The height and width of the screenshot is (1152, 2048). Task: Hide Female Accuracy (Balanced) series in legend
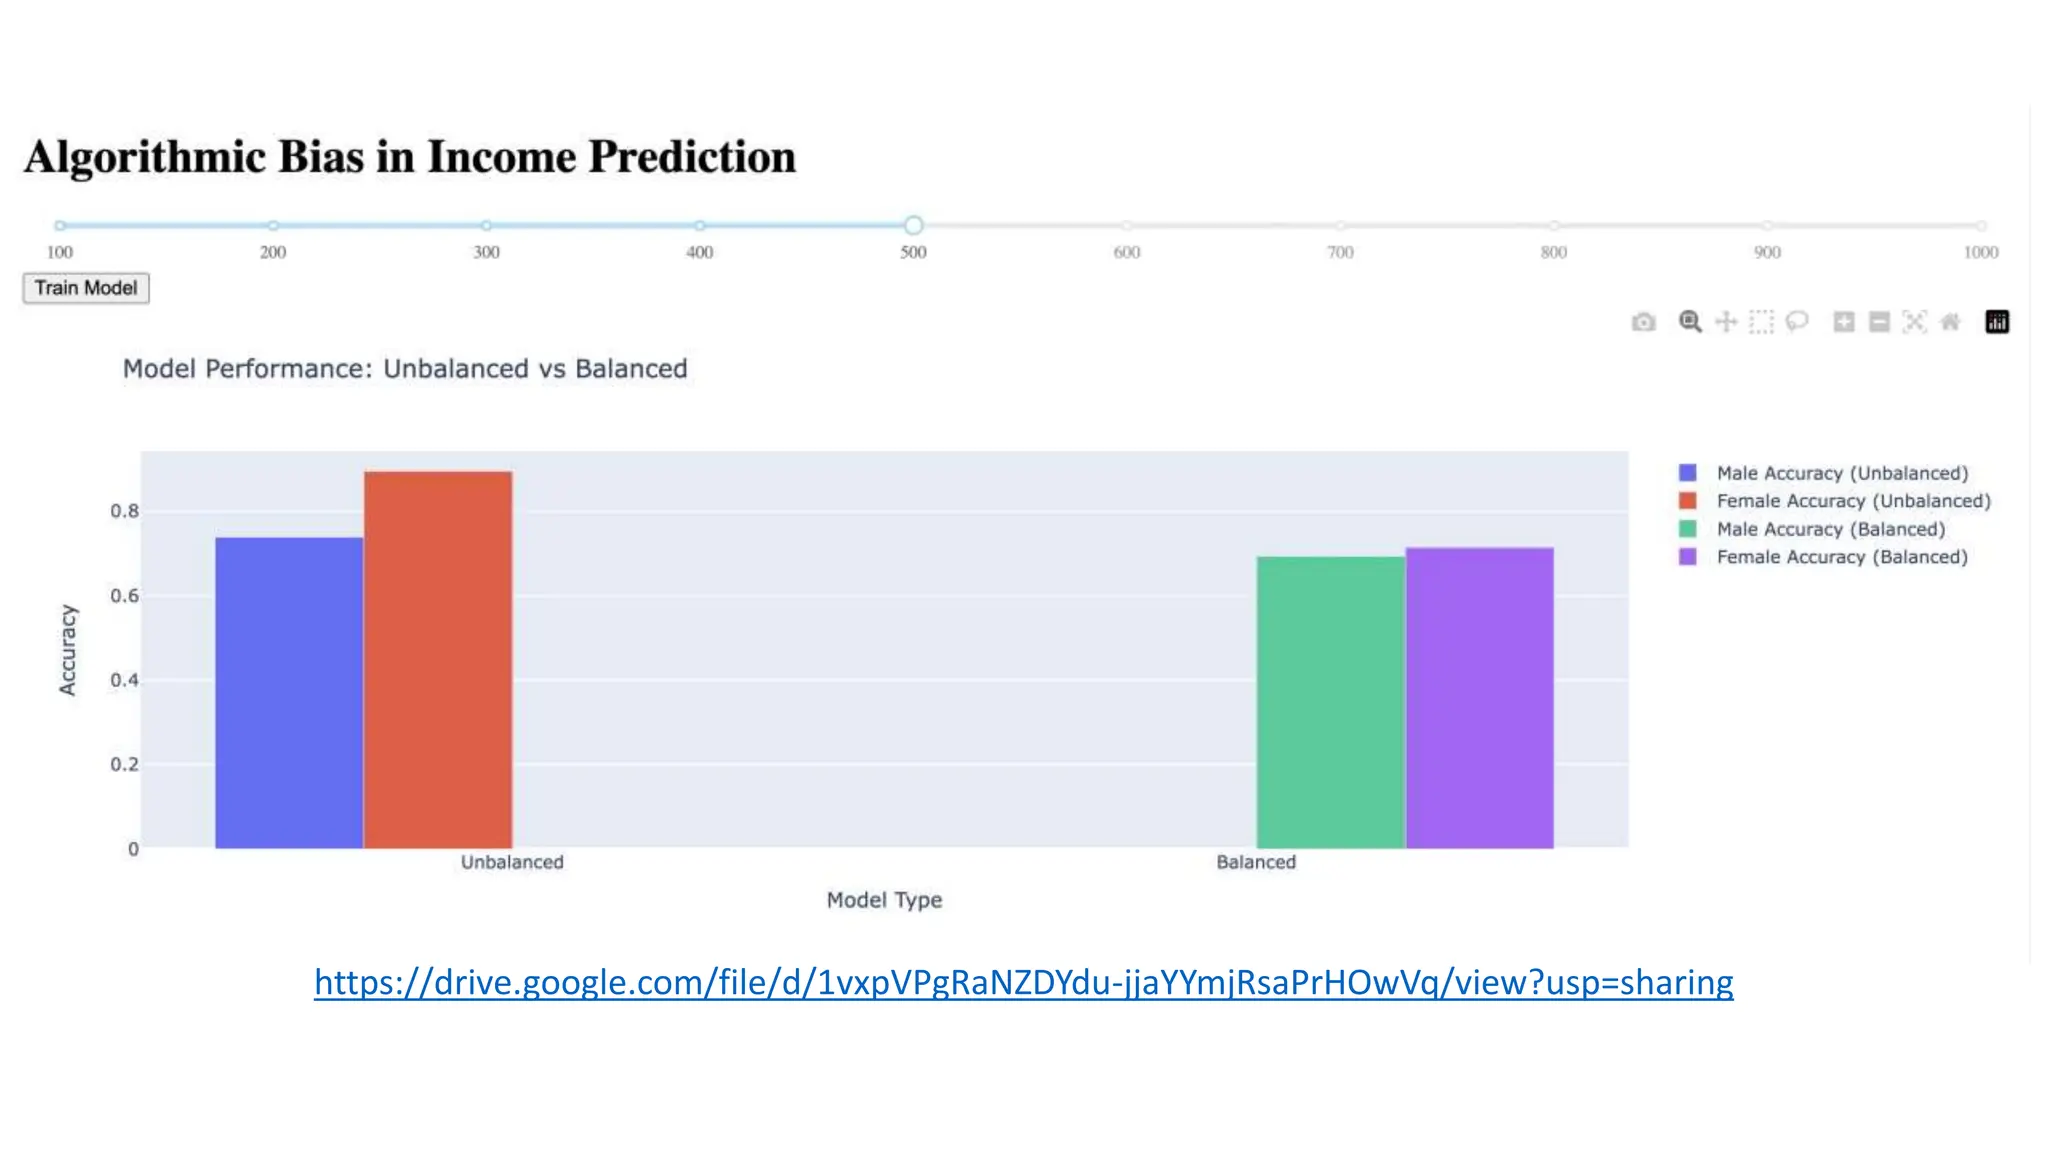pos(1841,557)
